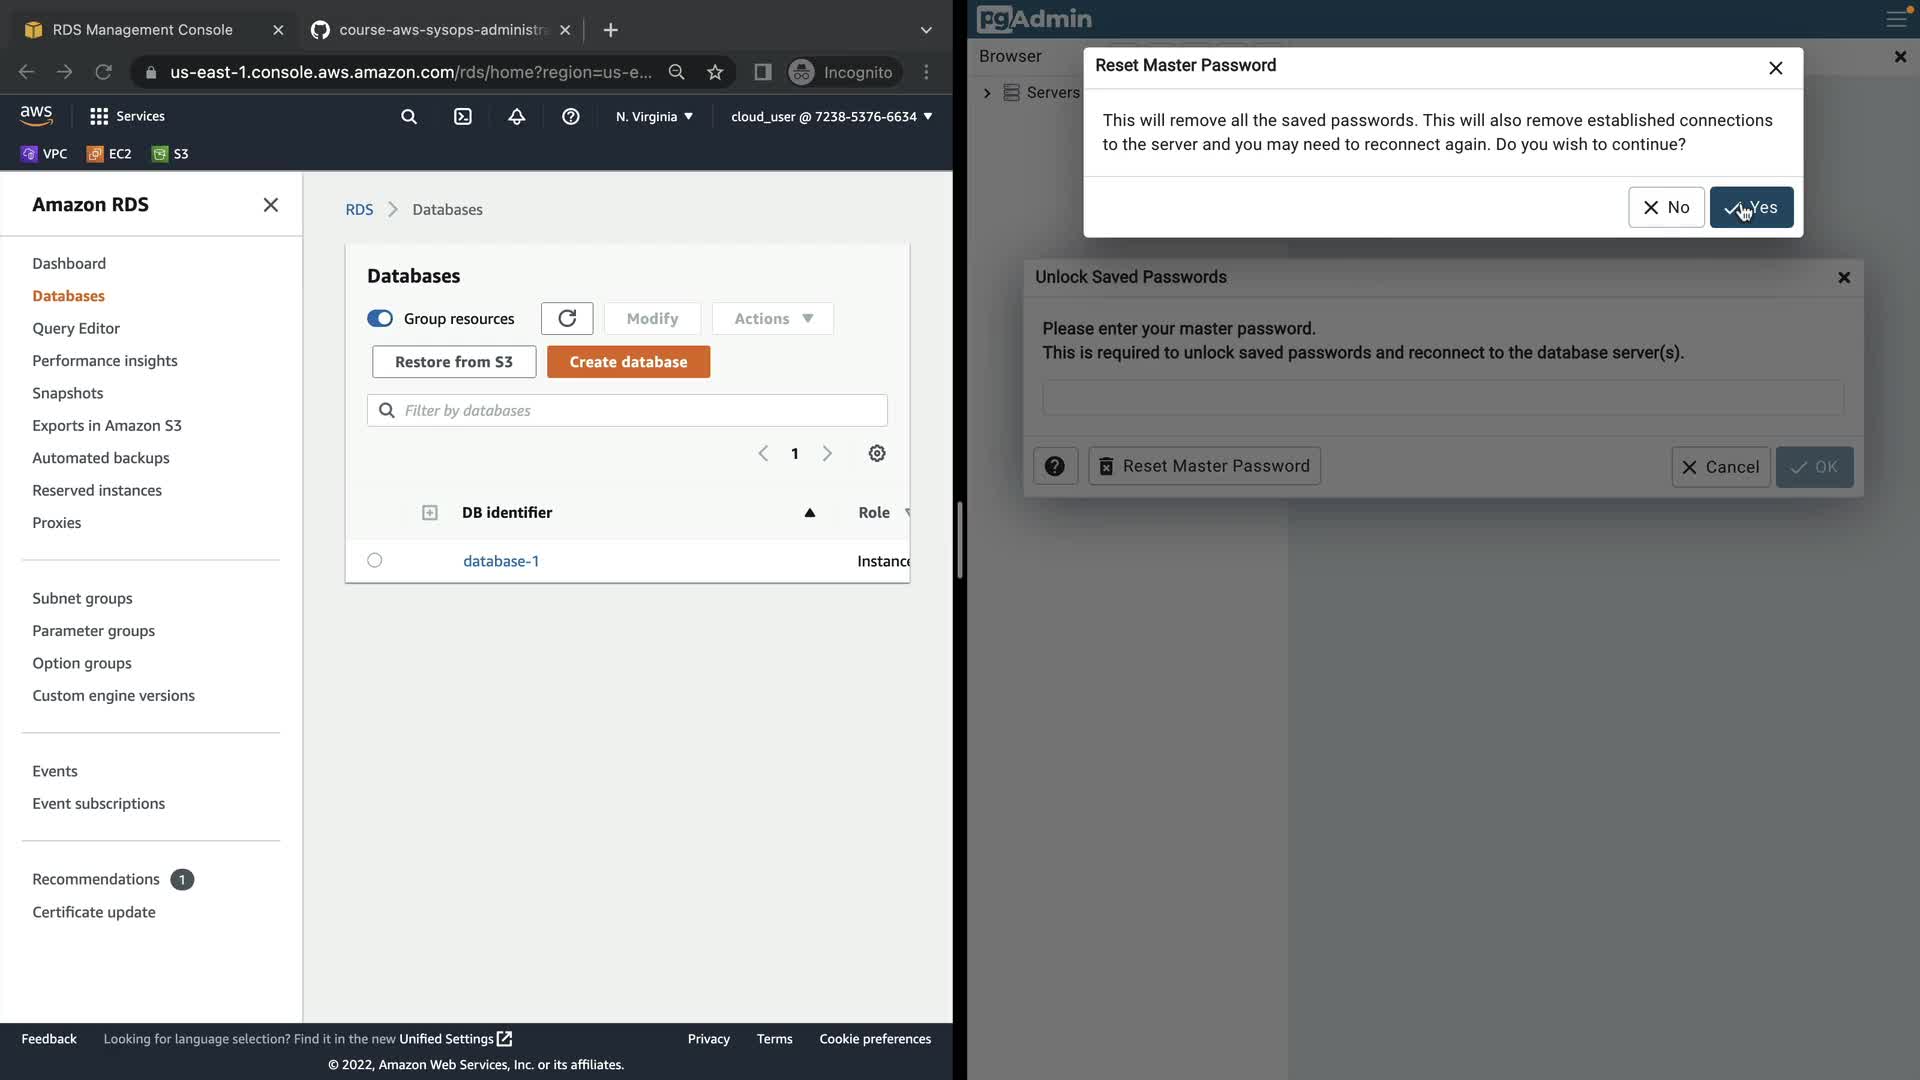
Task: Open AWS notifications bell
Action: click(516, 117)
